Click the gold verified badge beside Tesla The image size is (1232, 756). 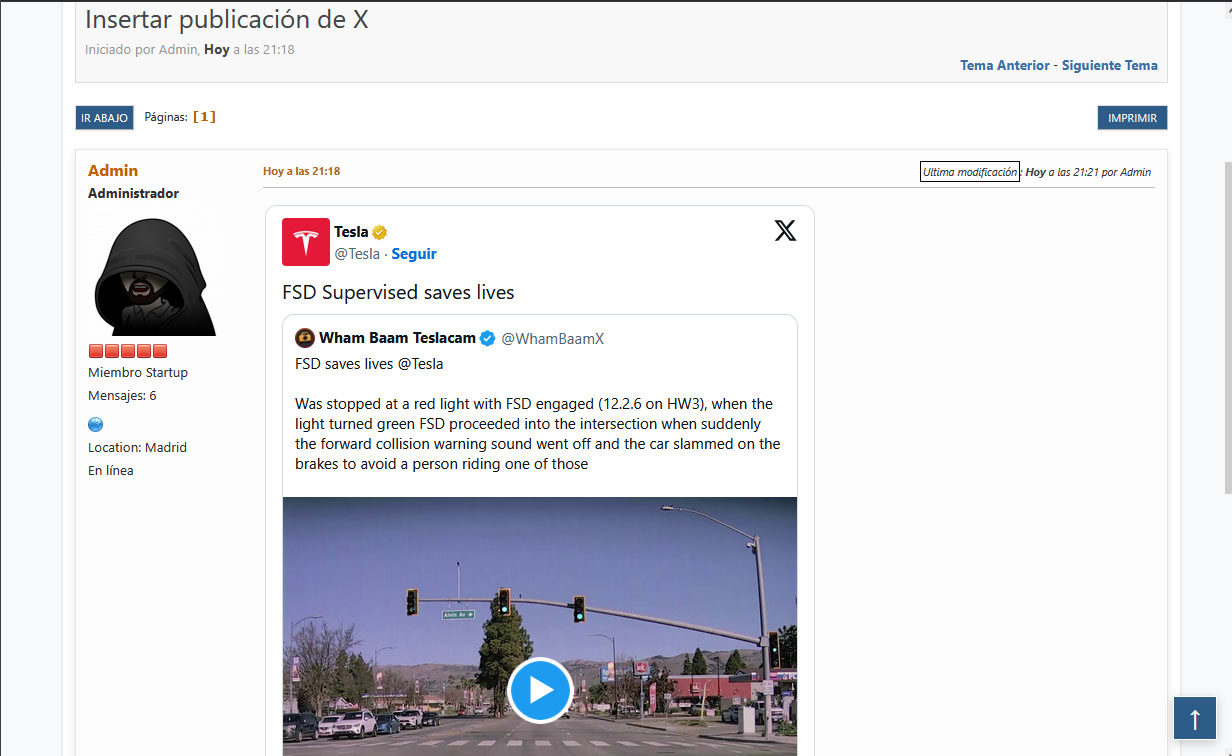point(380,232)
